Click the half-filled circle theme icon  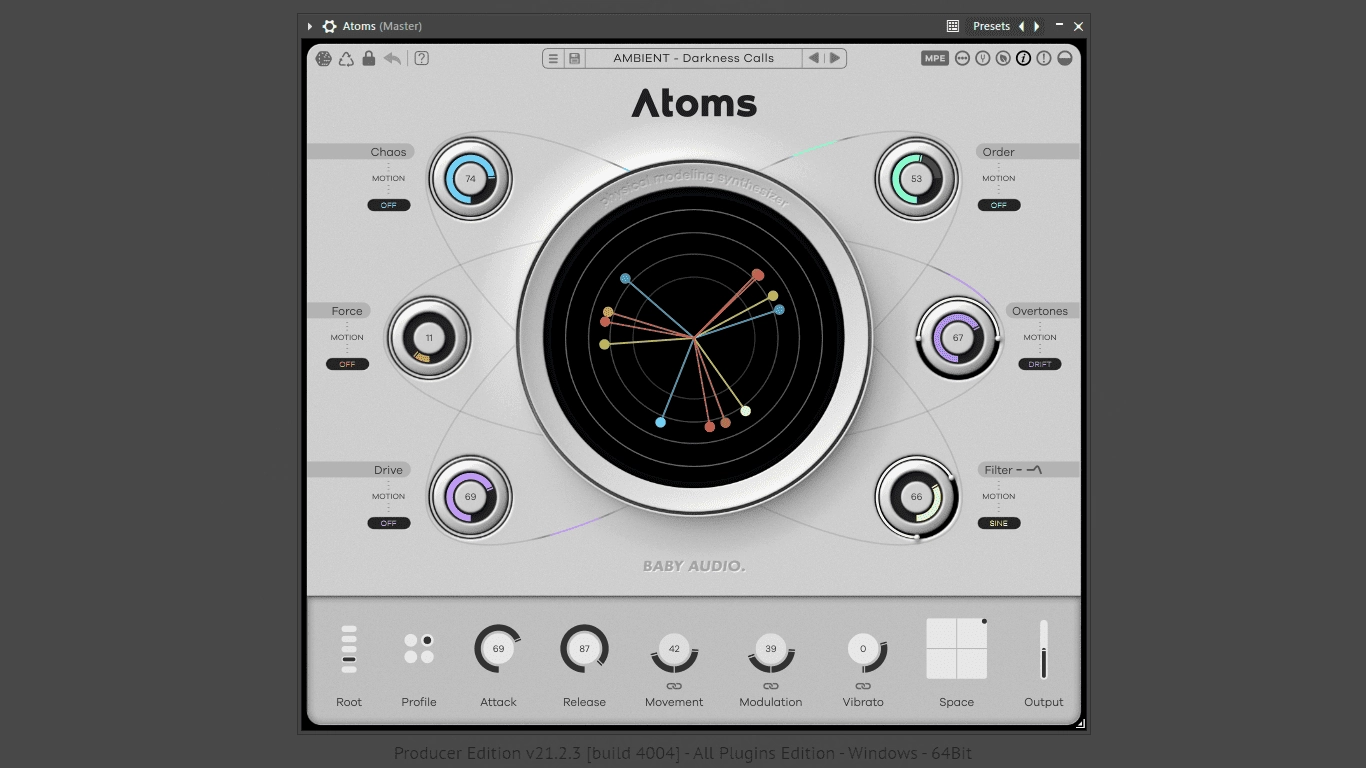[1065, 58]
